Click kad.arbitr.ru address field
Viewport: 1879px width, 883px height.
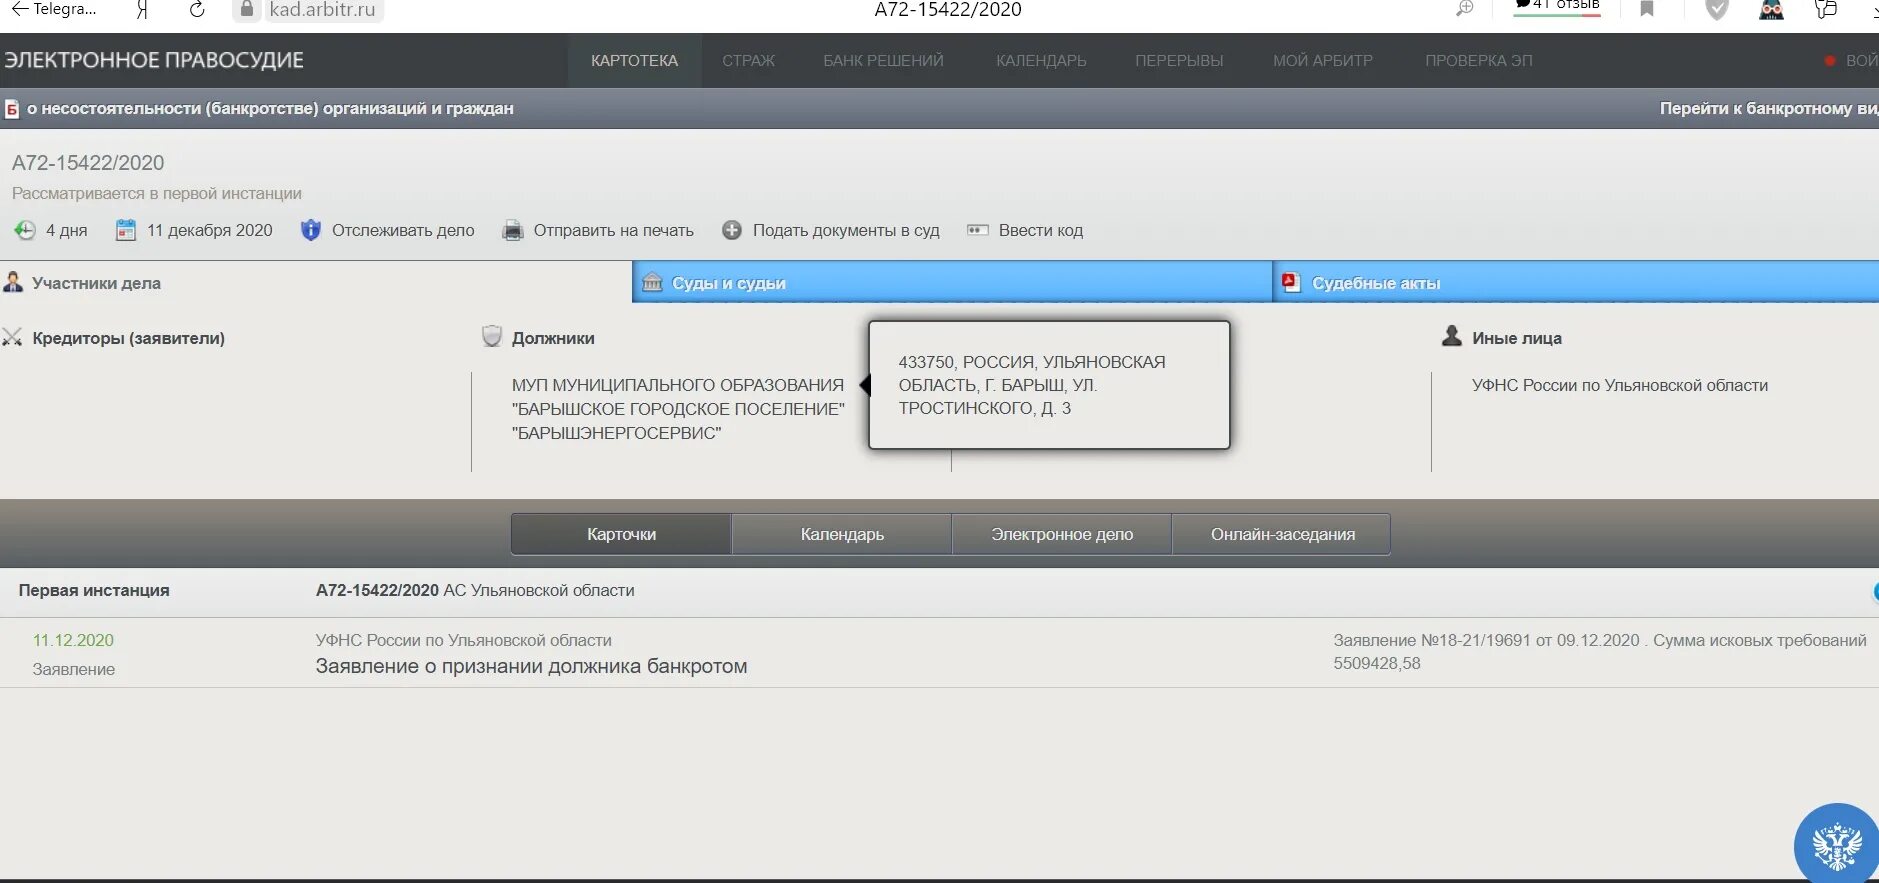(322, 10)
